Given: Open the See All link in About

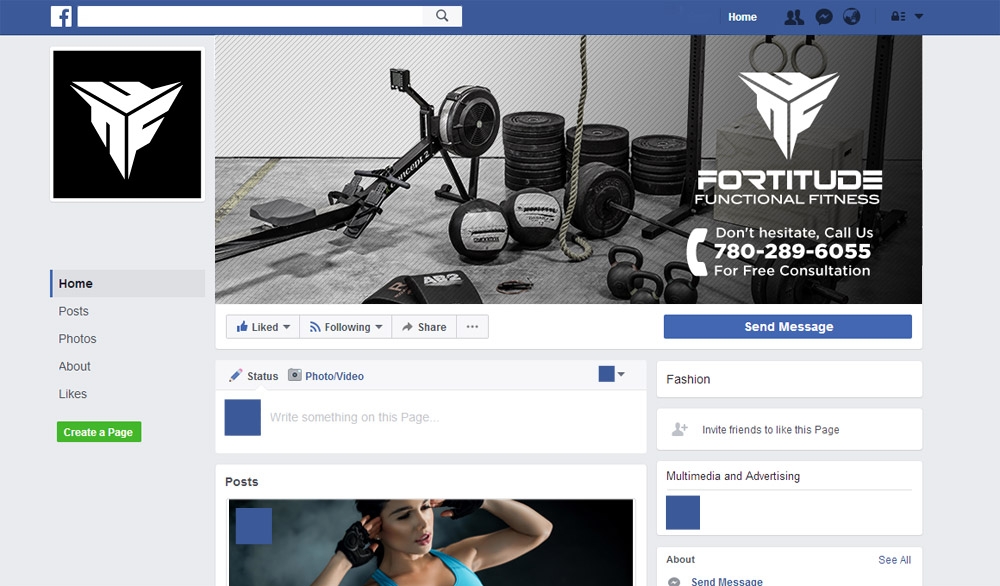Looking at the screenshot, I should [x=893, y=560].
